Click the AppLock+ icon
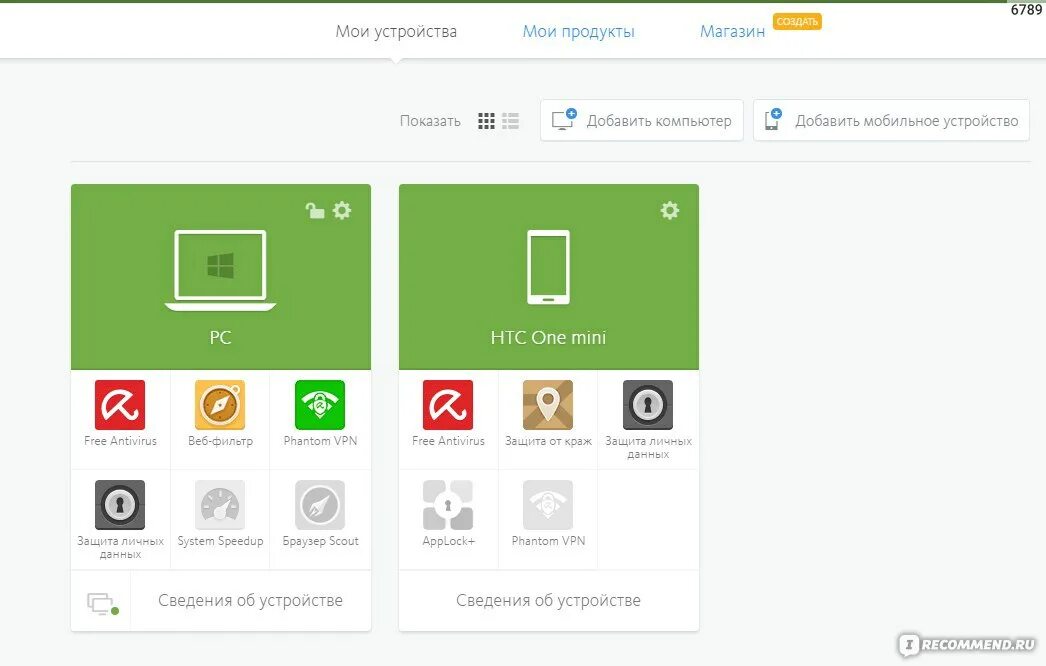The width and height of the screenshot is (1046, 666). pyautogui.click(x=448, y=505)
